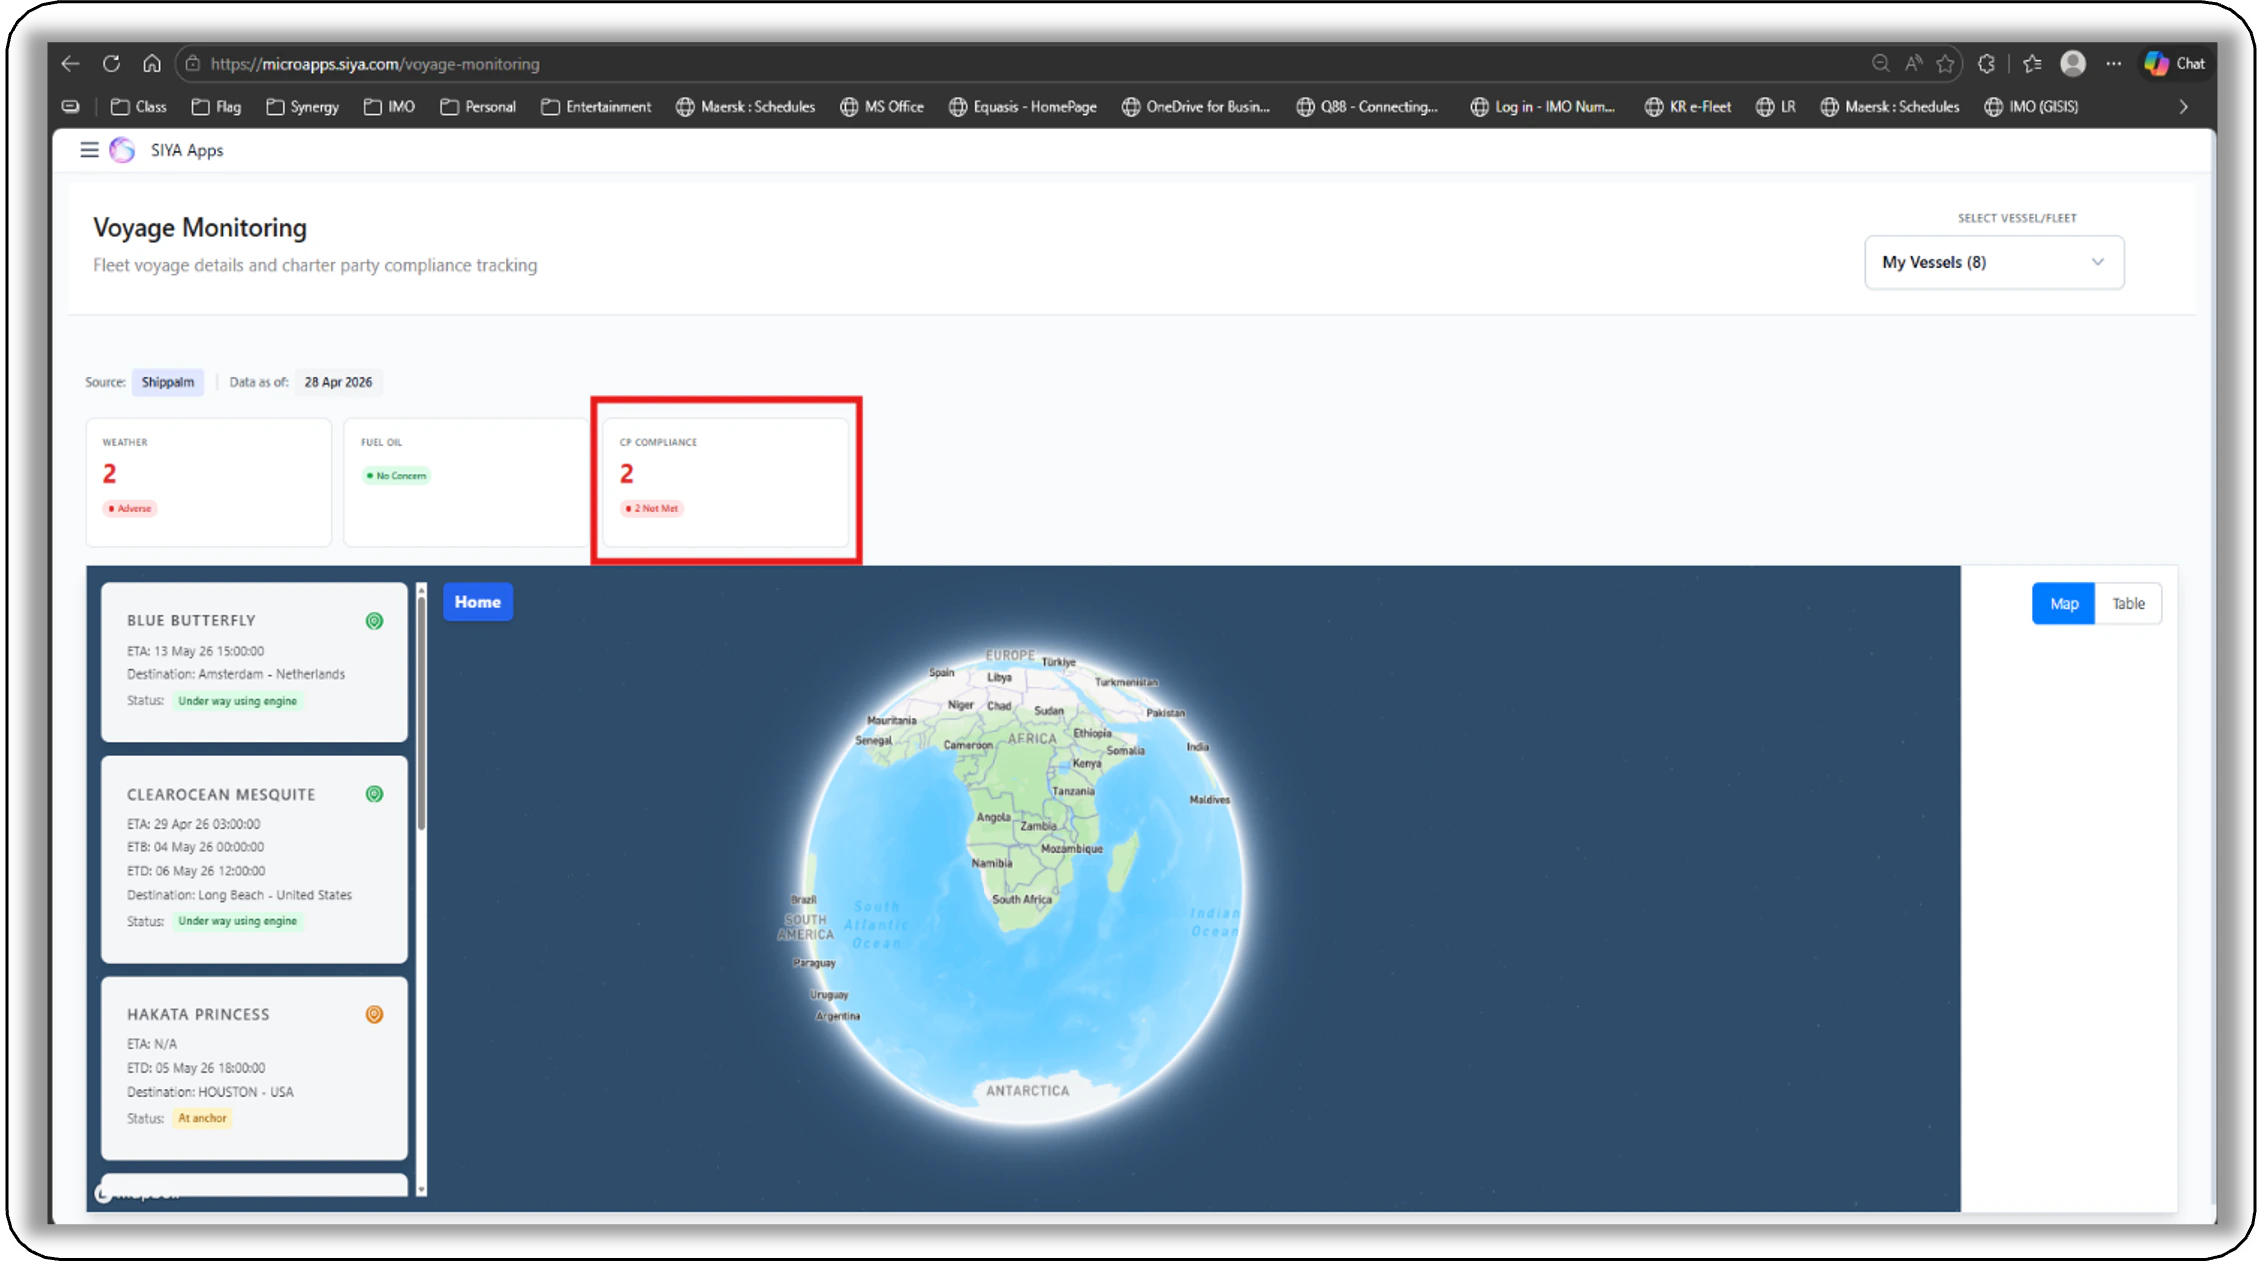Screen dimensions: 2268x1265
Task: Switch to Table view tab
Action: [x=2128, y=604]
